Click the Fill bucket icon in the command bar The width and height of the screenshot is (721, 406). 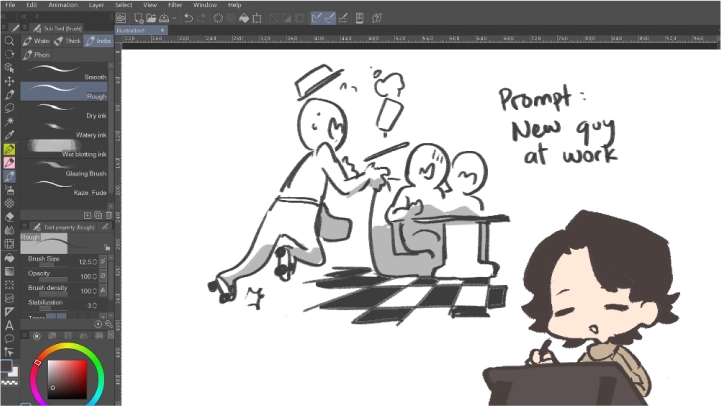click(241, 18)
